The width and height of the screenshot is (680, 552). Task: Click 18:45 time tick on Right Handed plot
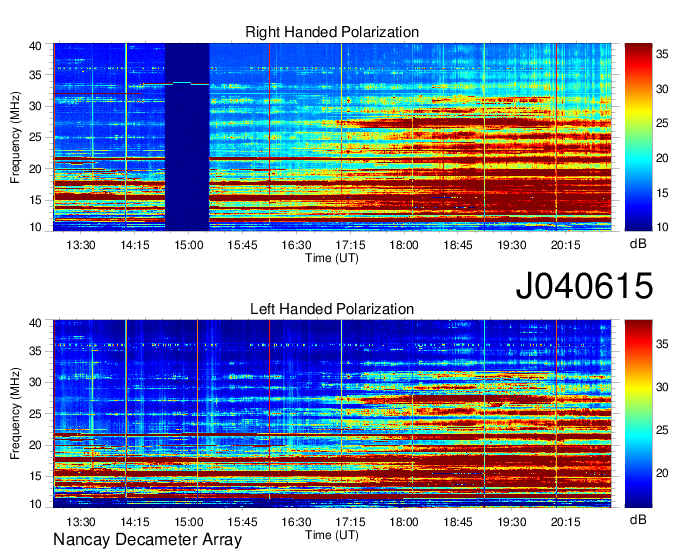pos(458,245)
